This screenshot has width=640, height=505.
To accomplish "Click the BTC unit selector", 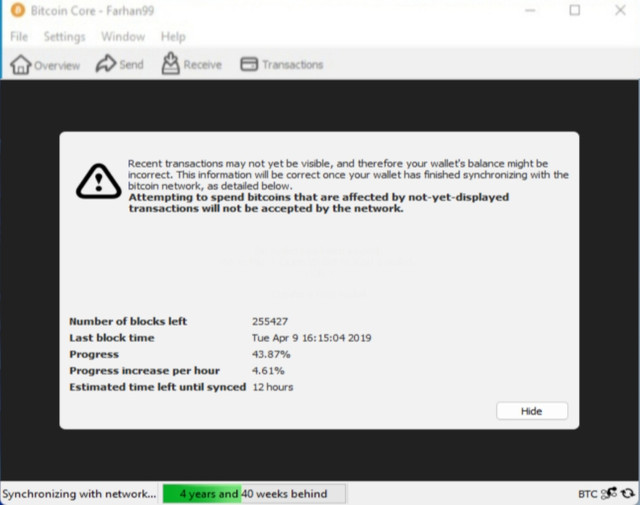I will (587, 494).
